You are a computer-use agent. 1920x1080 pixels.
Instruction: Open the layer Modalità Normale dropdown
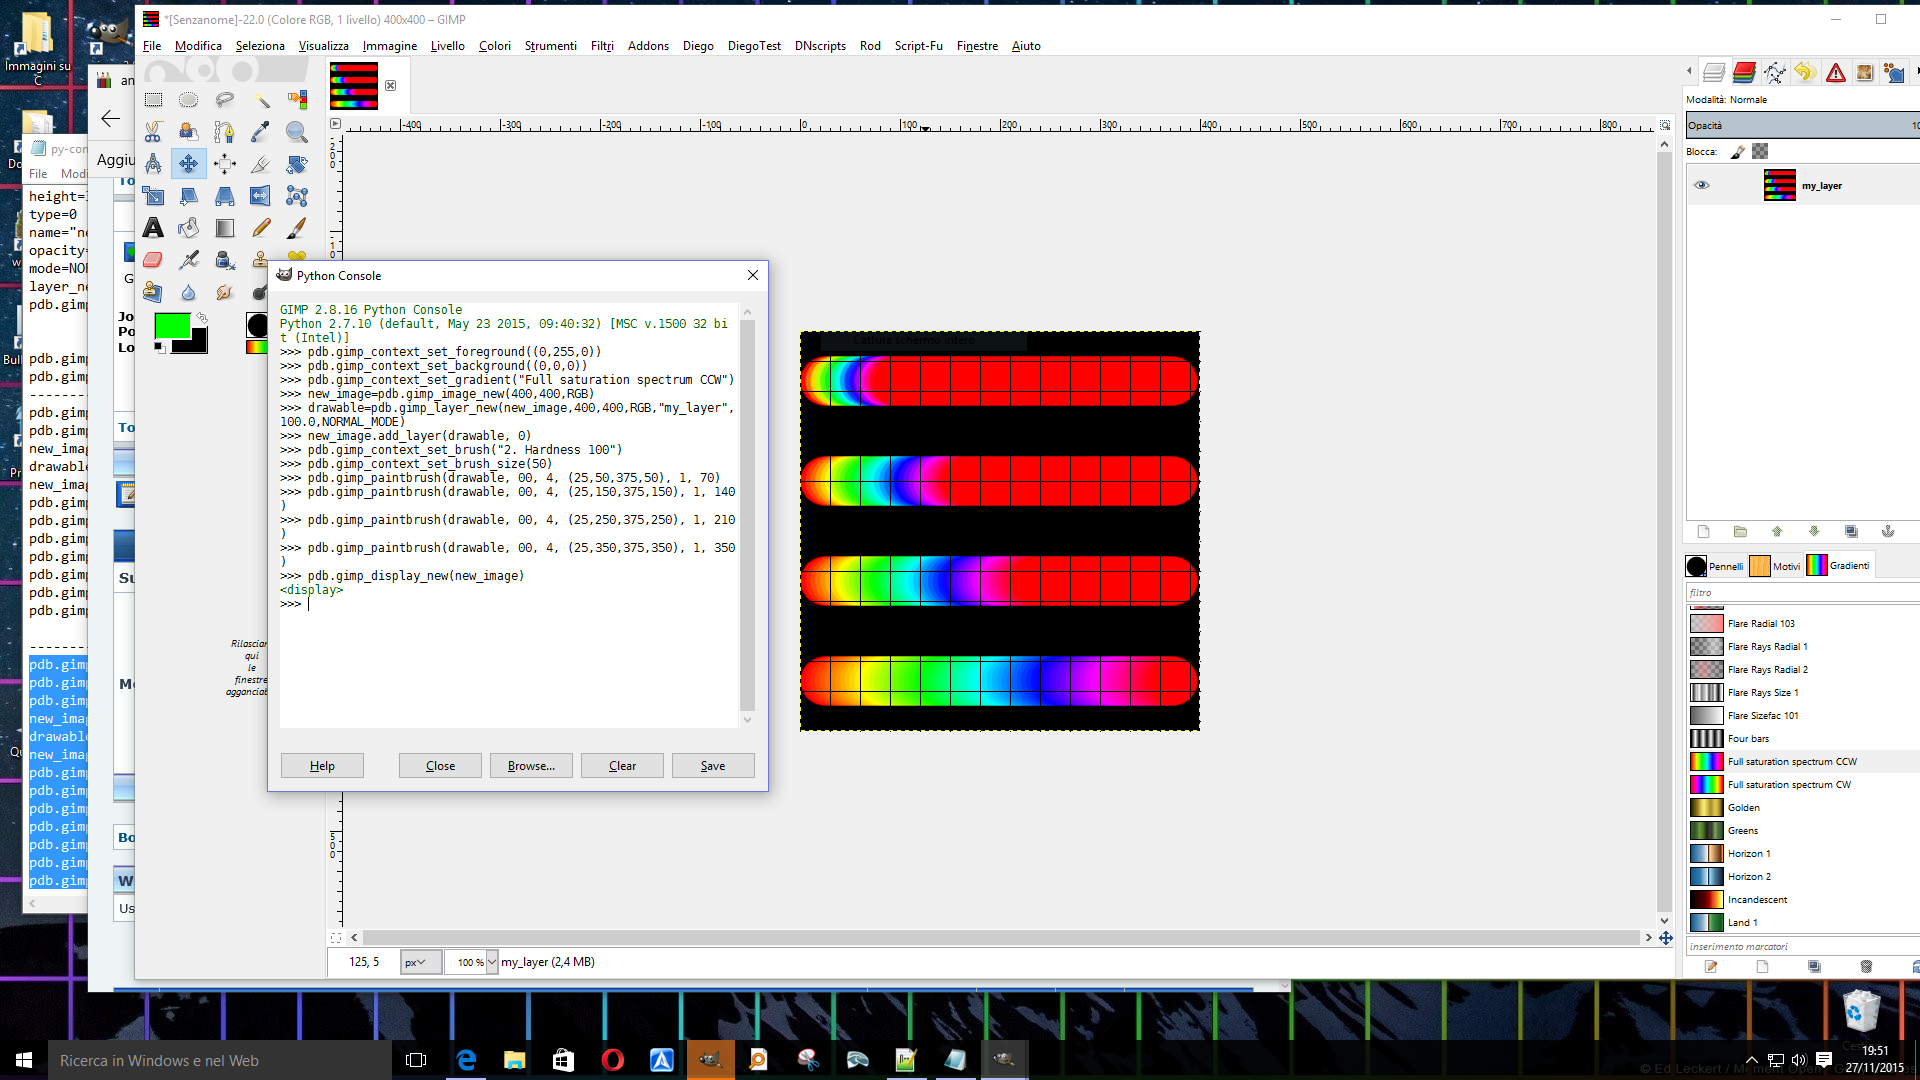point(1800,99)
